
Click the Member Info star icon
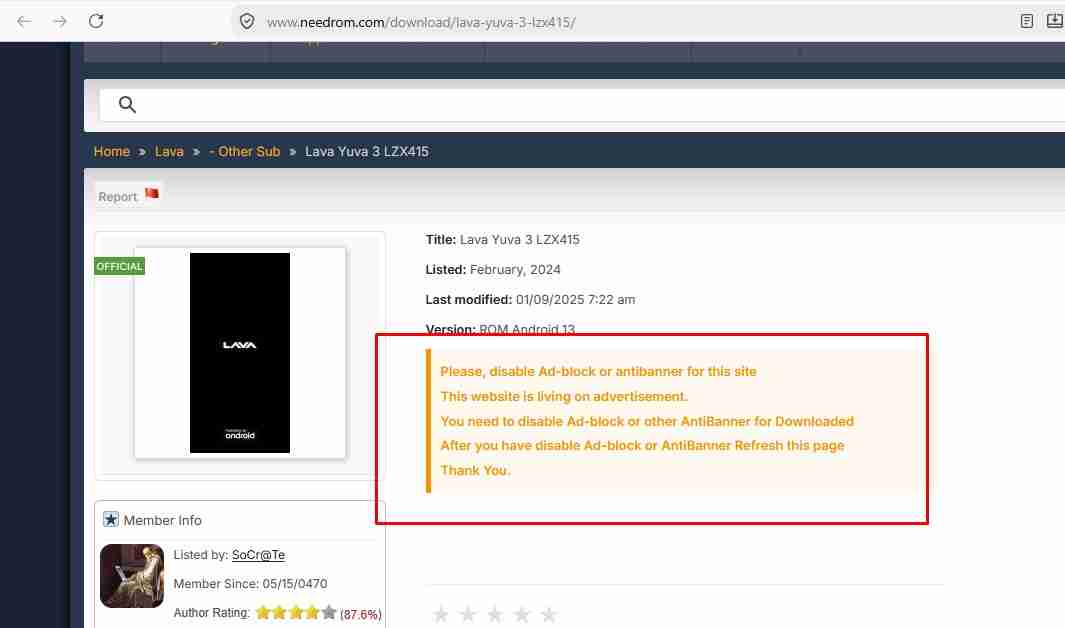tap(111, 519)
